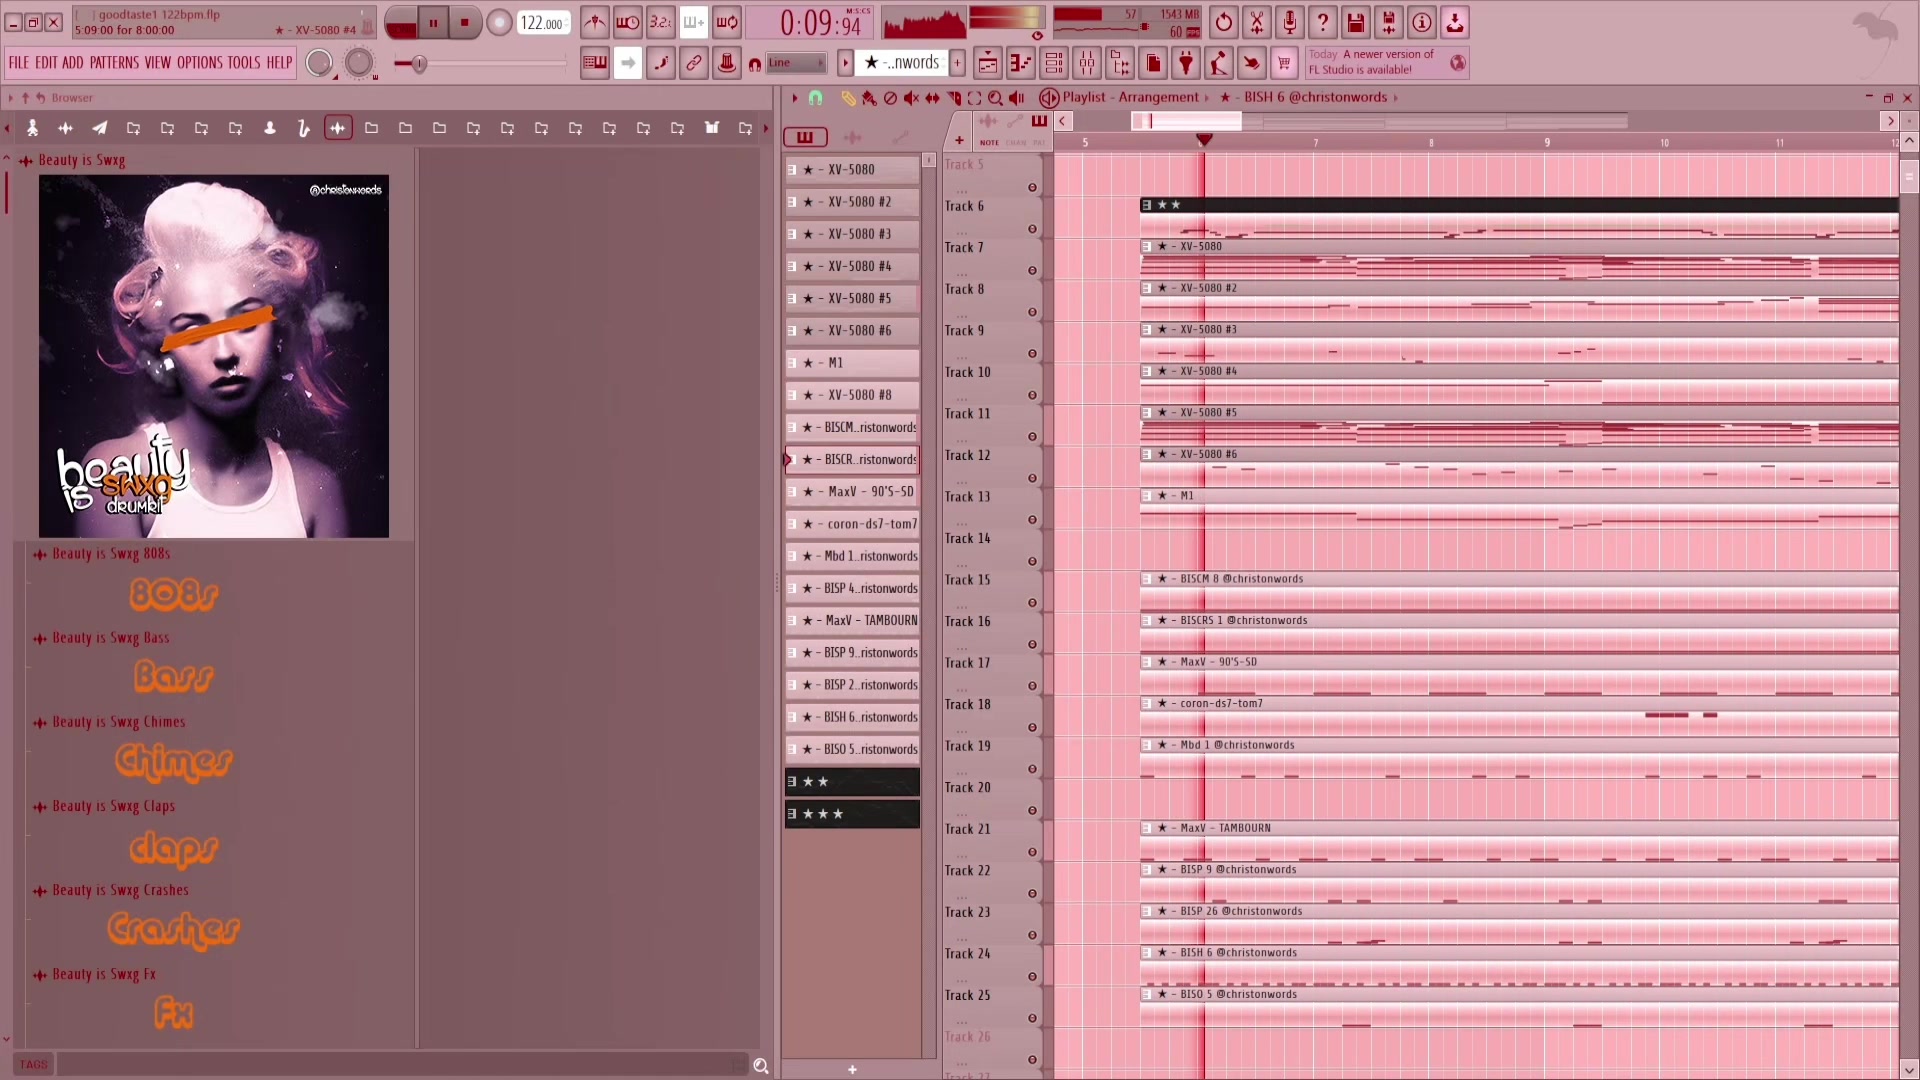This screenshot has width=1920, height=1080.
Task: Open the PATTERNS menu
Action: 114,63
